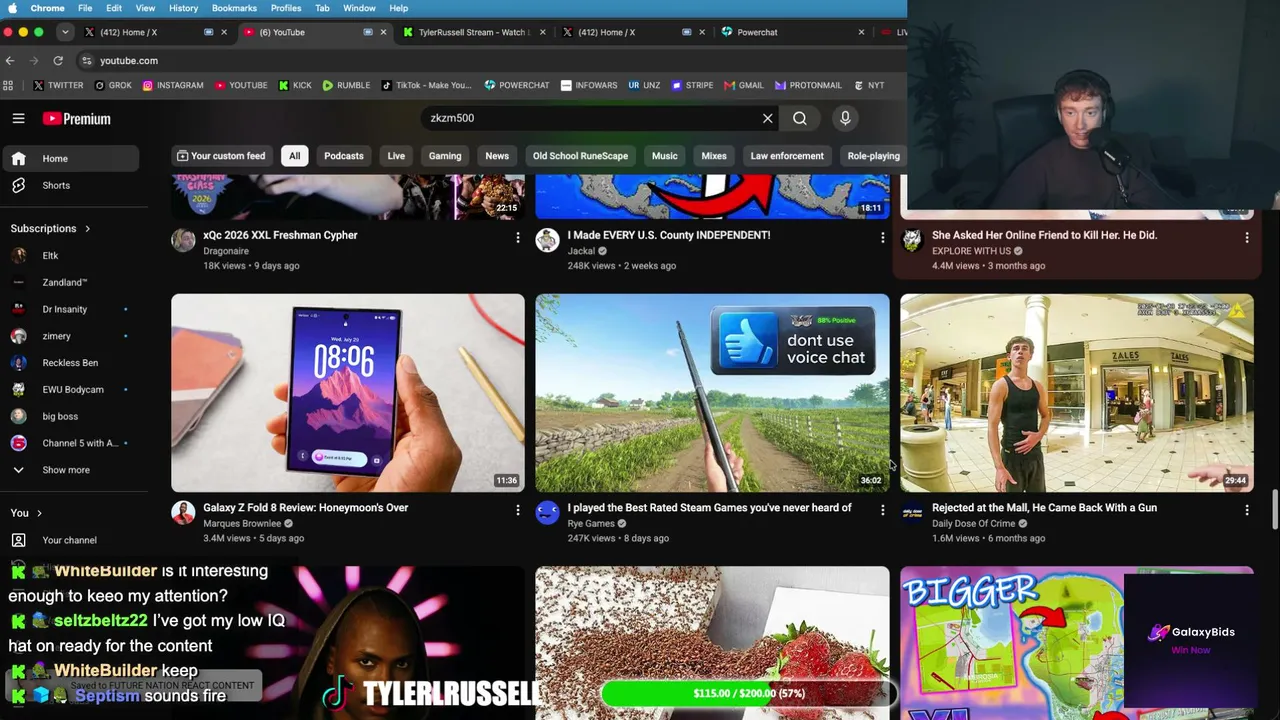Click the Marques Brownlee channel avatar
This screenshot has height=720, width=1280.
point(183,513)
